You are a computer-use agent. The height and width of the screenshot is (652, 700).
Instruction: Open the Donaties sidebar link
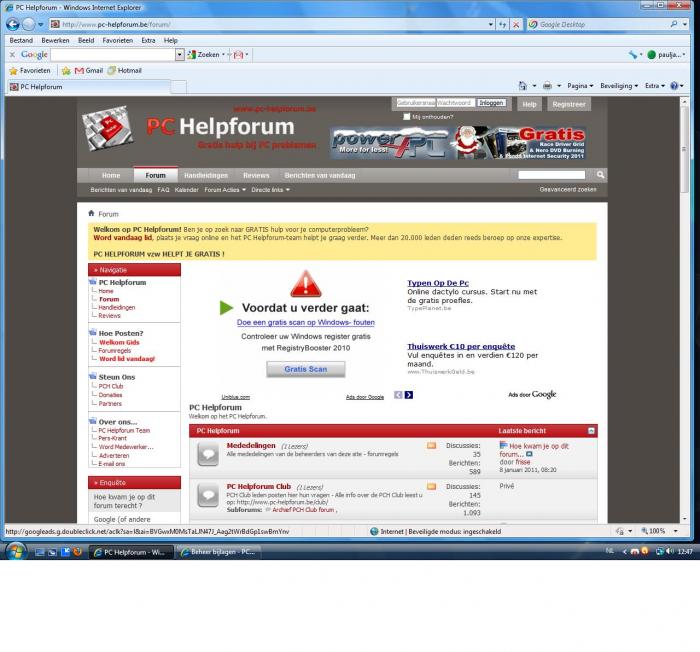(x=110, y=395)
